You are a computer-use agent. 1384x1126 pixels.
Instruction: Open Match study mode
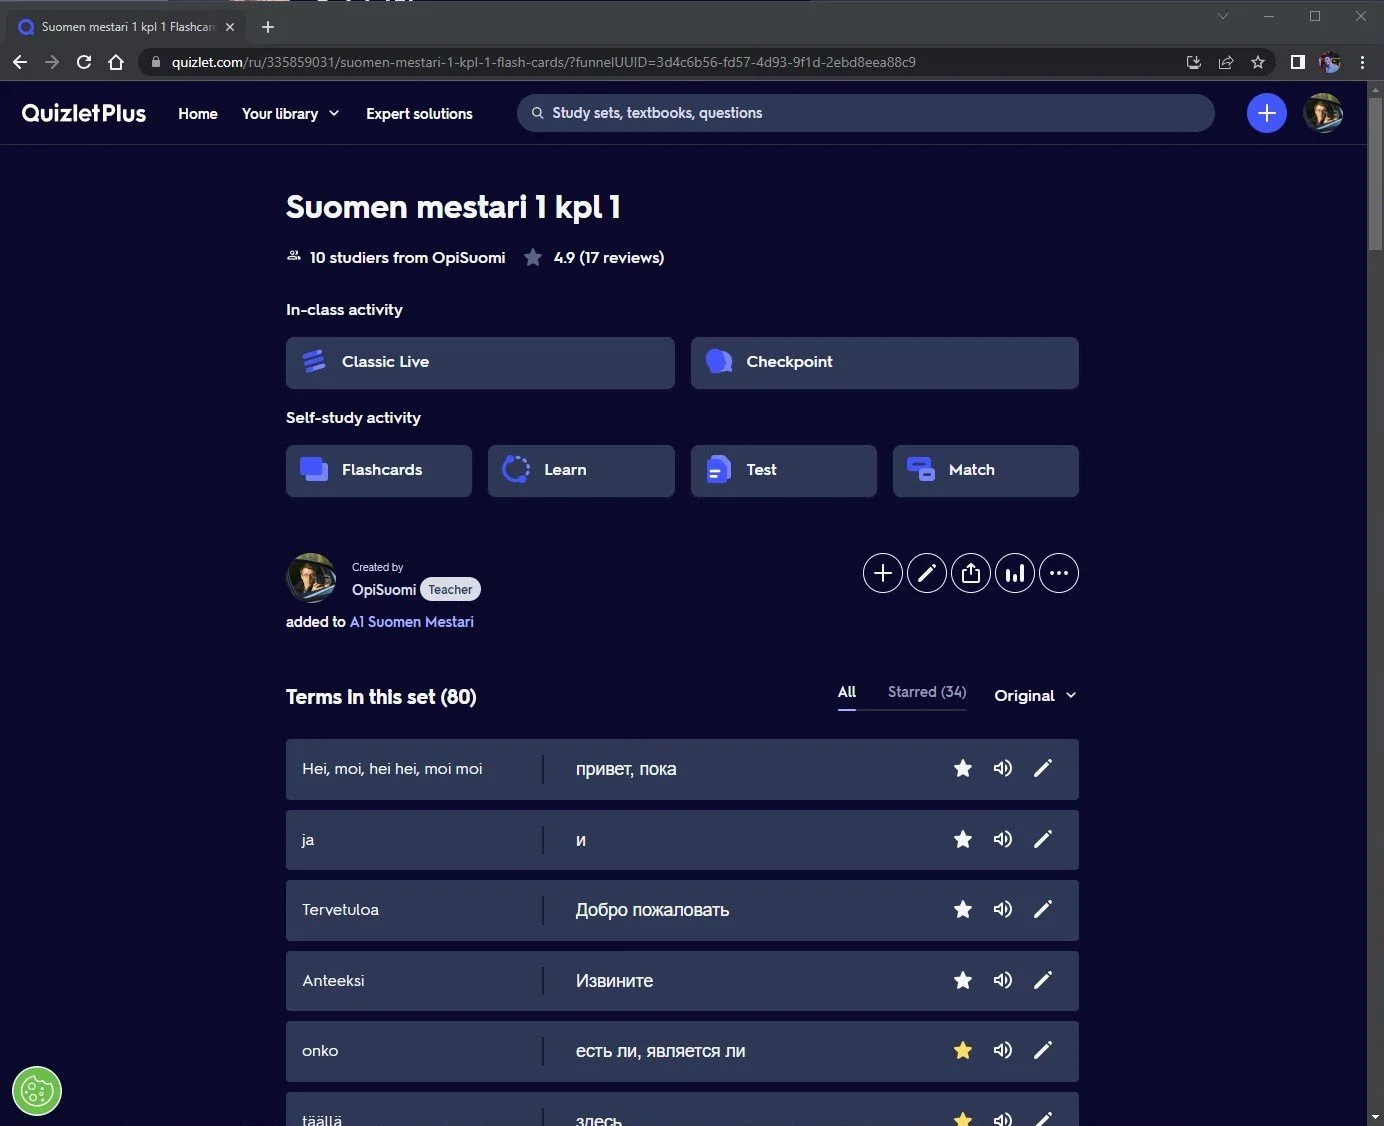pos(985,470)
